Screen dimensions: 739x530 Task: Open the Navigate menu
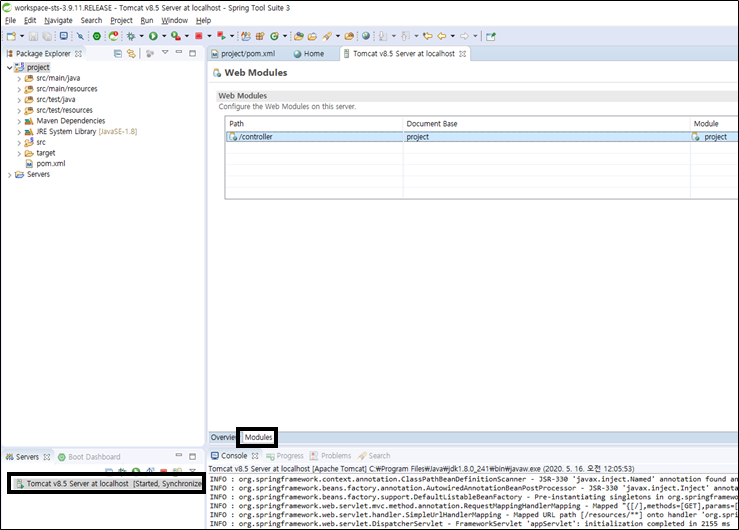click(x=58, y=20)
